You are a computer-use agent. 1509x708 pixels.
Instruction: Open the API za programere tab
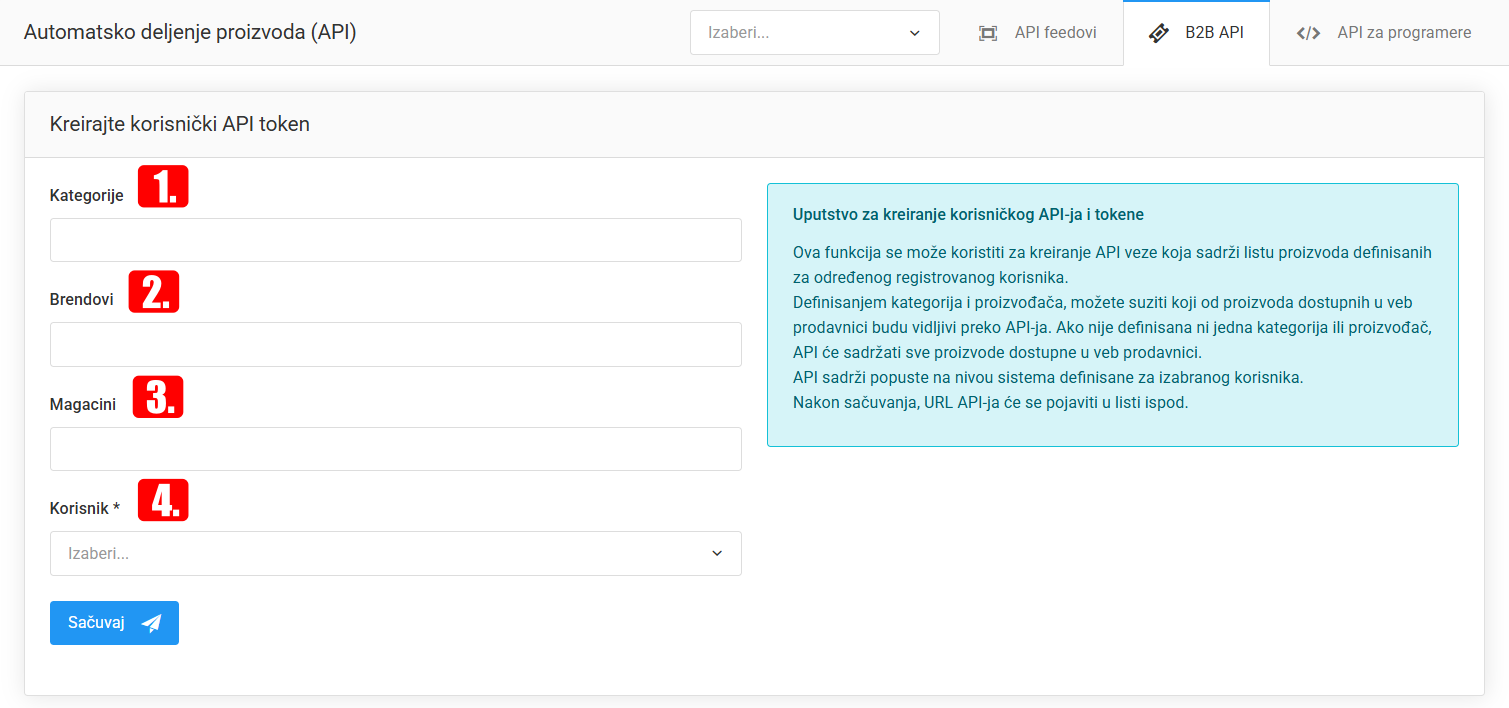[1383, 33]
